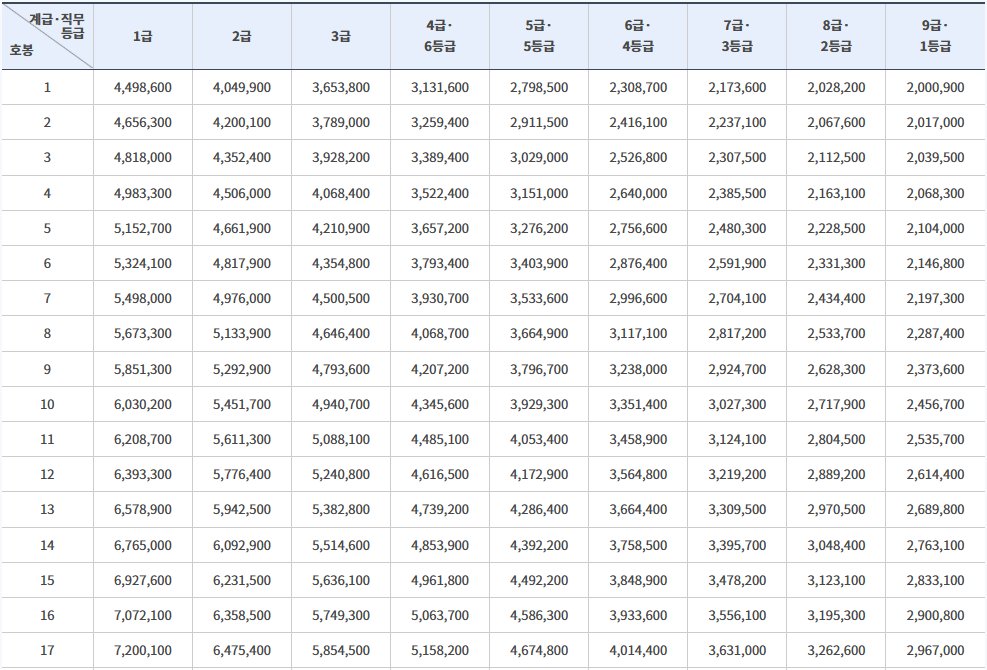The height and width of the screenshot is (670, 987).
Task: Click the value 4,976,000
Action: [x=242, y=298]
